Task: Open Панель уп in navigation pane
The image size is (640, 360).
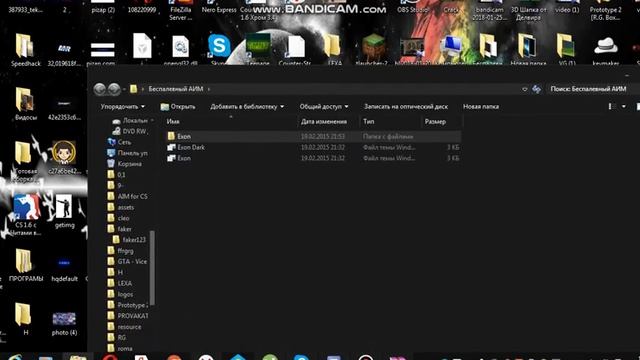Action: 127,153
